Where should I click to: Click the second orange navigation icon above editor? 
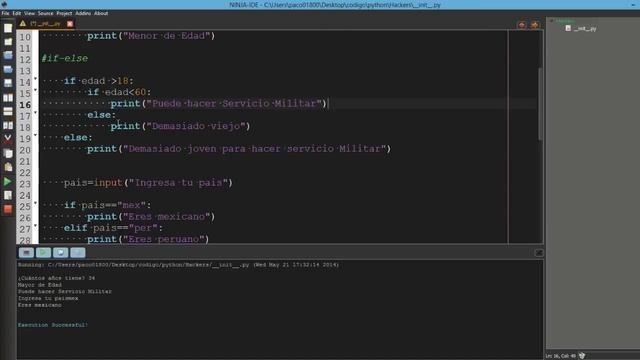pos(535,25)
